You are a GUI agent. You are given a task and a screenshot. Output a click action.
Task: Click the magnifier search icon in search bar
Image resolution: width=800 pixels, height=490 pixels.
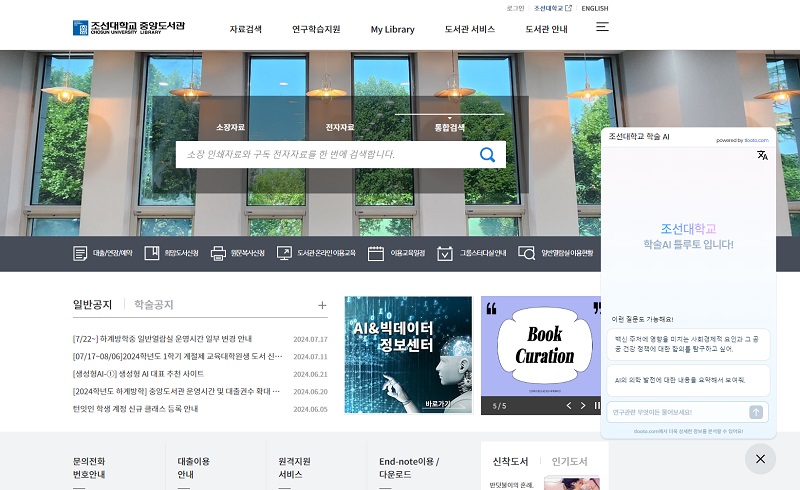[x=487, y=154]
